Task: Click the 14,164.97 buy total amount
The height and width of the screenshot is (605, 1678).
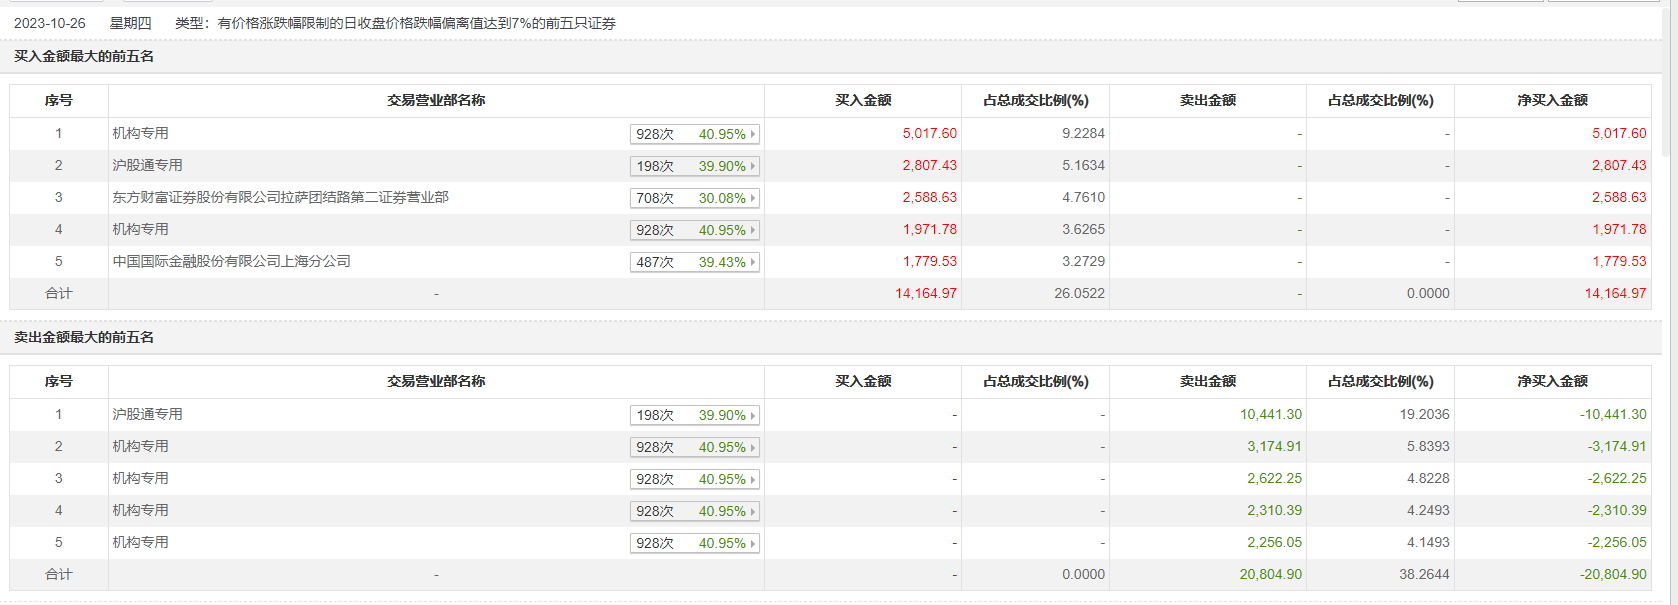Action: click(925, 294)
